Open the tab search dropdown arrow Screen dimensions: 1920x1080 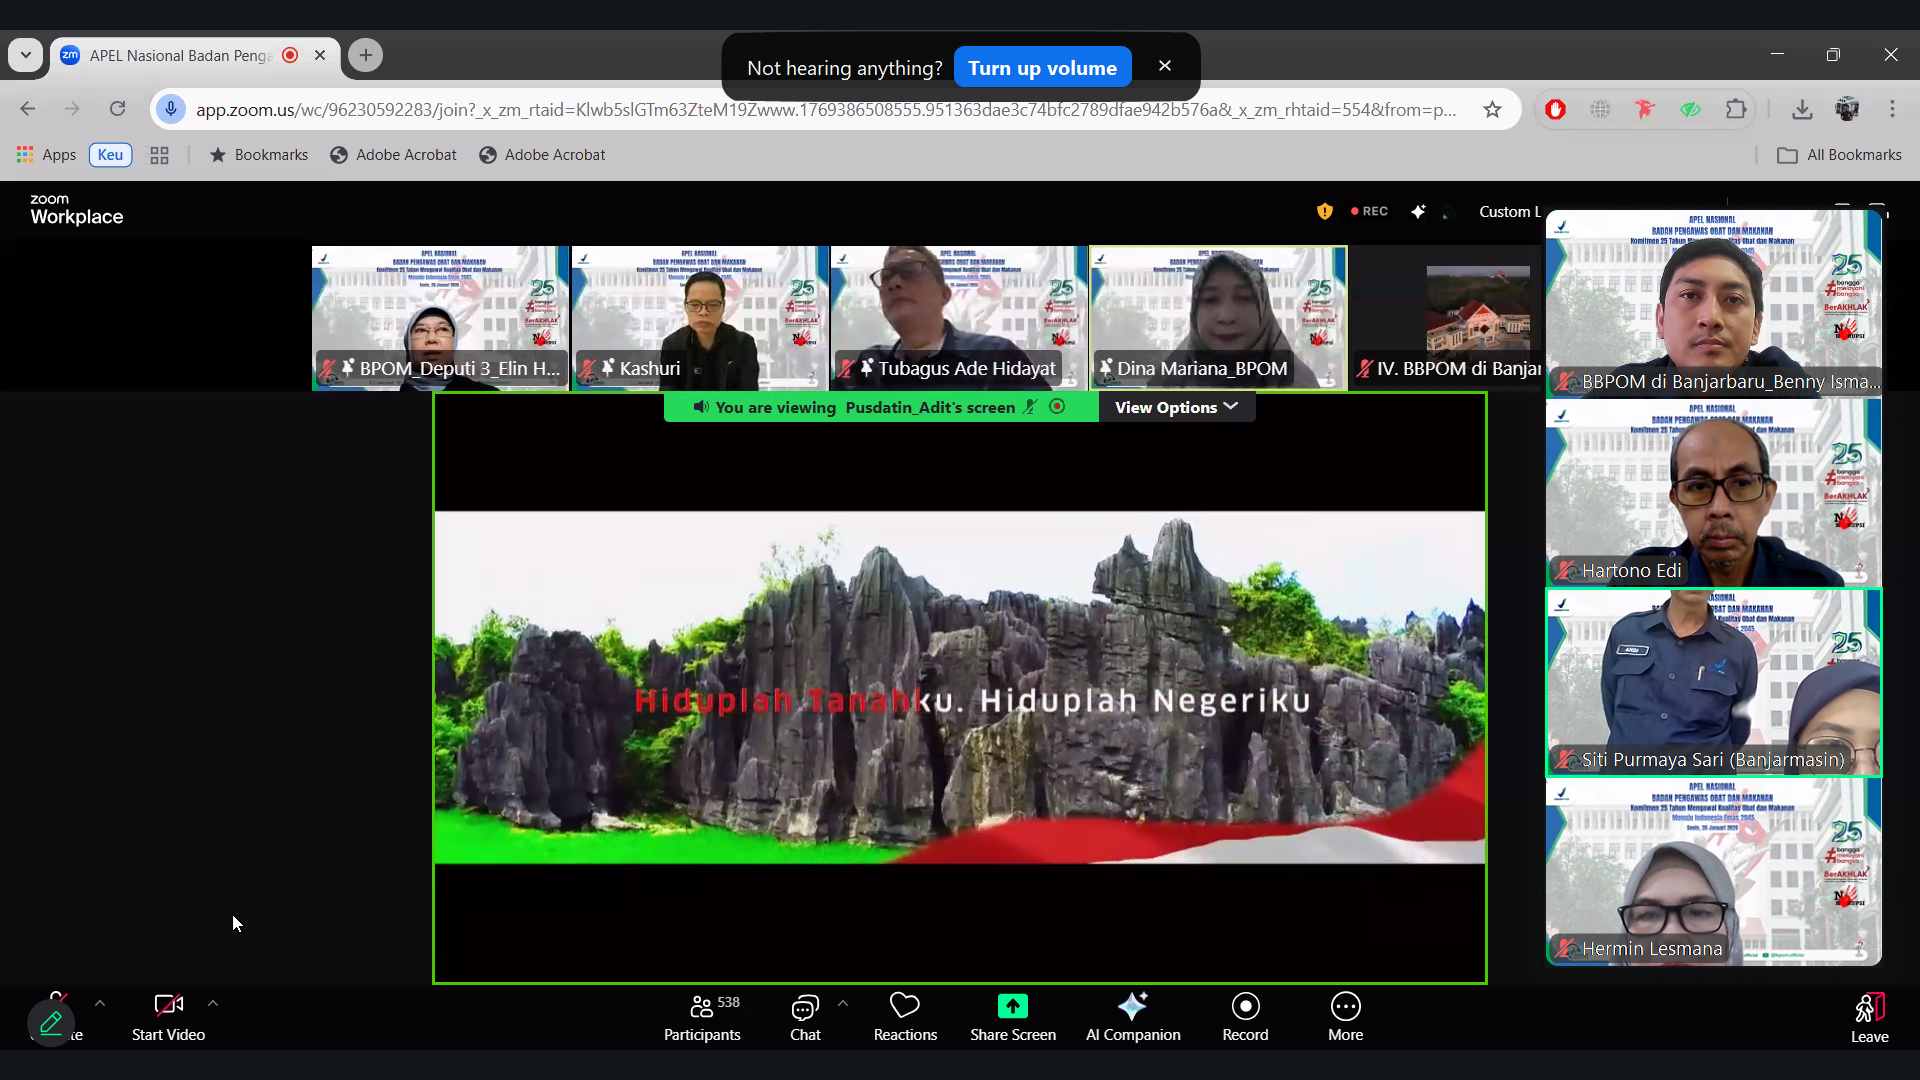(x=26, y=55)
